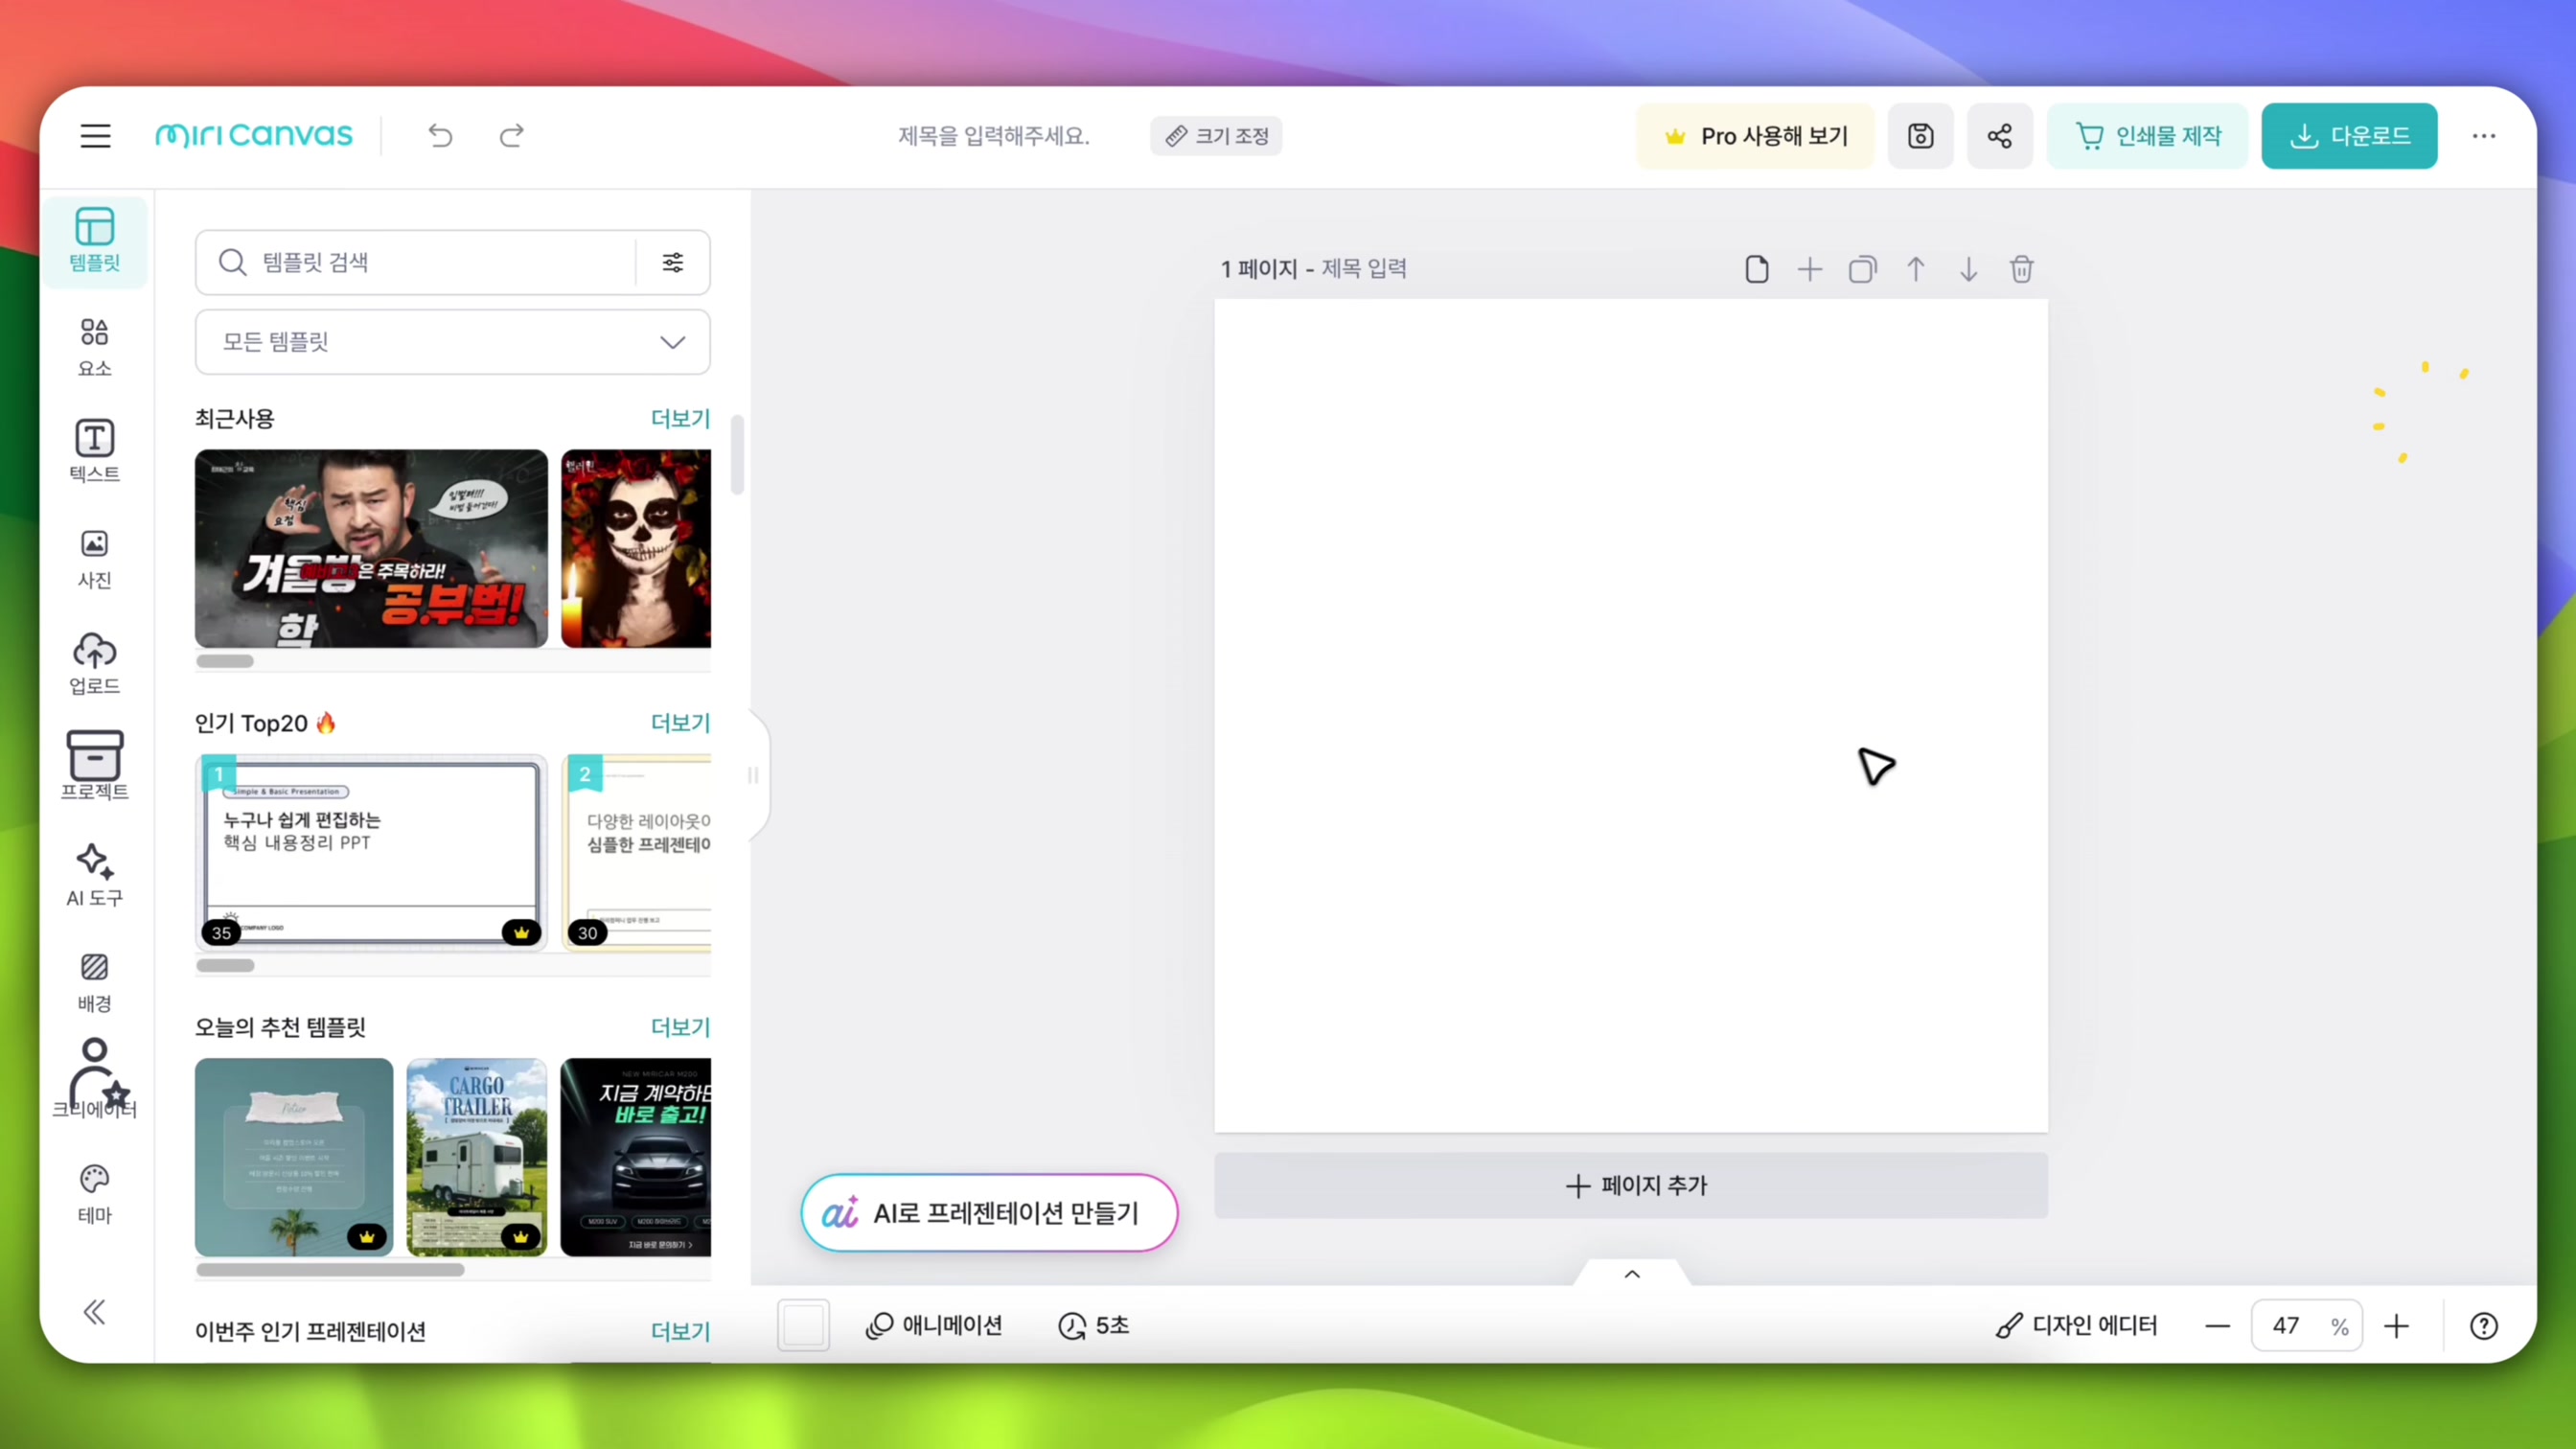2576x1449 pixels.
Task: Open the 사진 photos panel
Action: click(95, 559)
